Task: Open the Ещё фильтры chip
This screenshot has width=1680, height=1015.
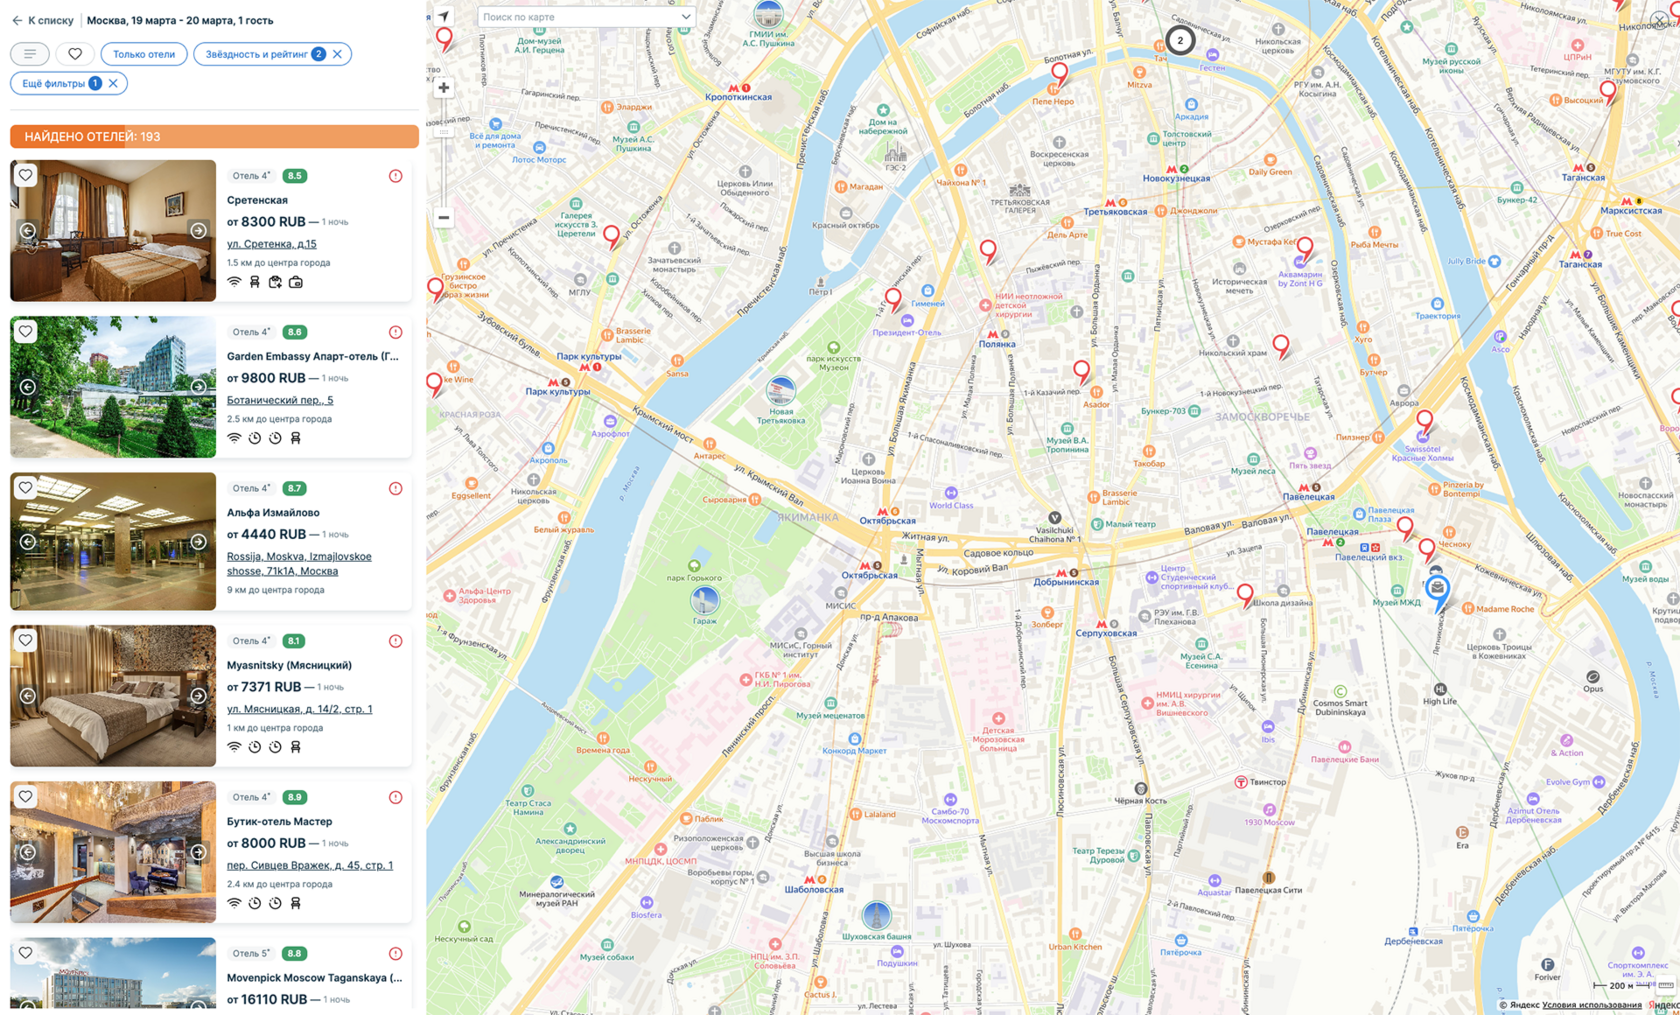Action: 54,83
